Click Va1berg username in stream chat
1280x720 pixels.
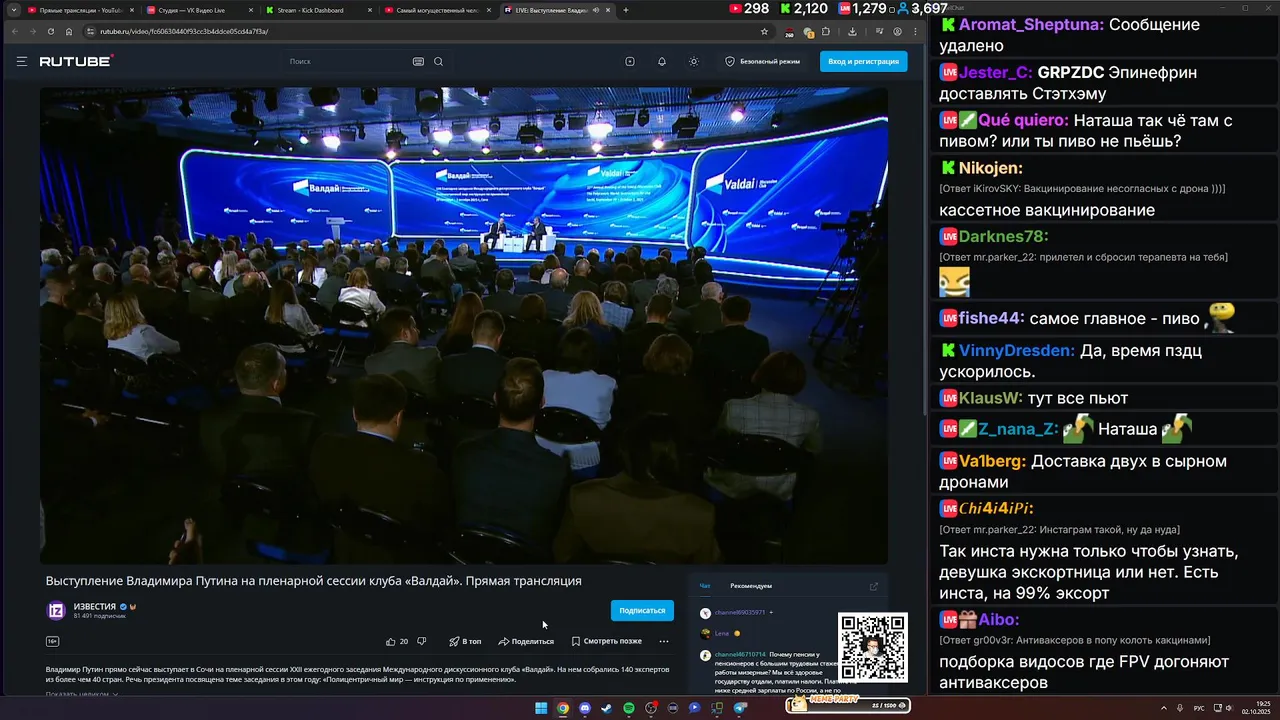click(992, 461)
